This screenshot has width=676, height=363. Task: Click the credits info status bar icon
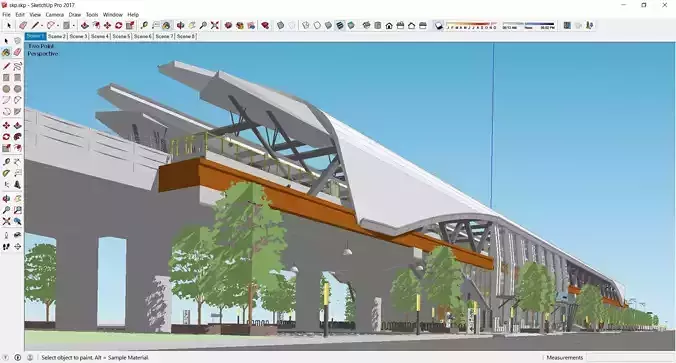[18, 357]
